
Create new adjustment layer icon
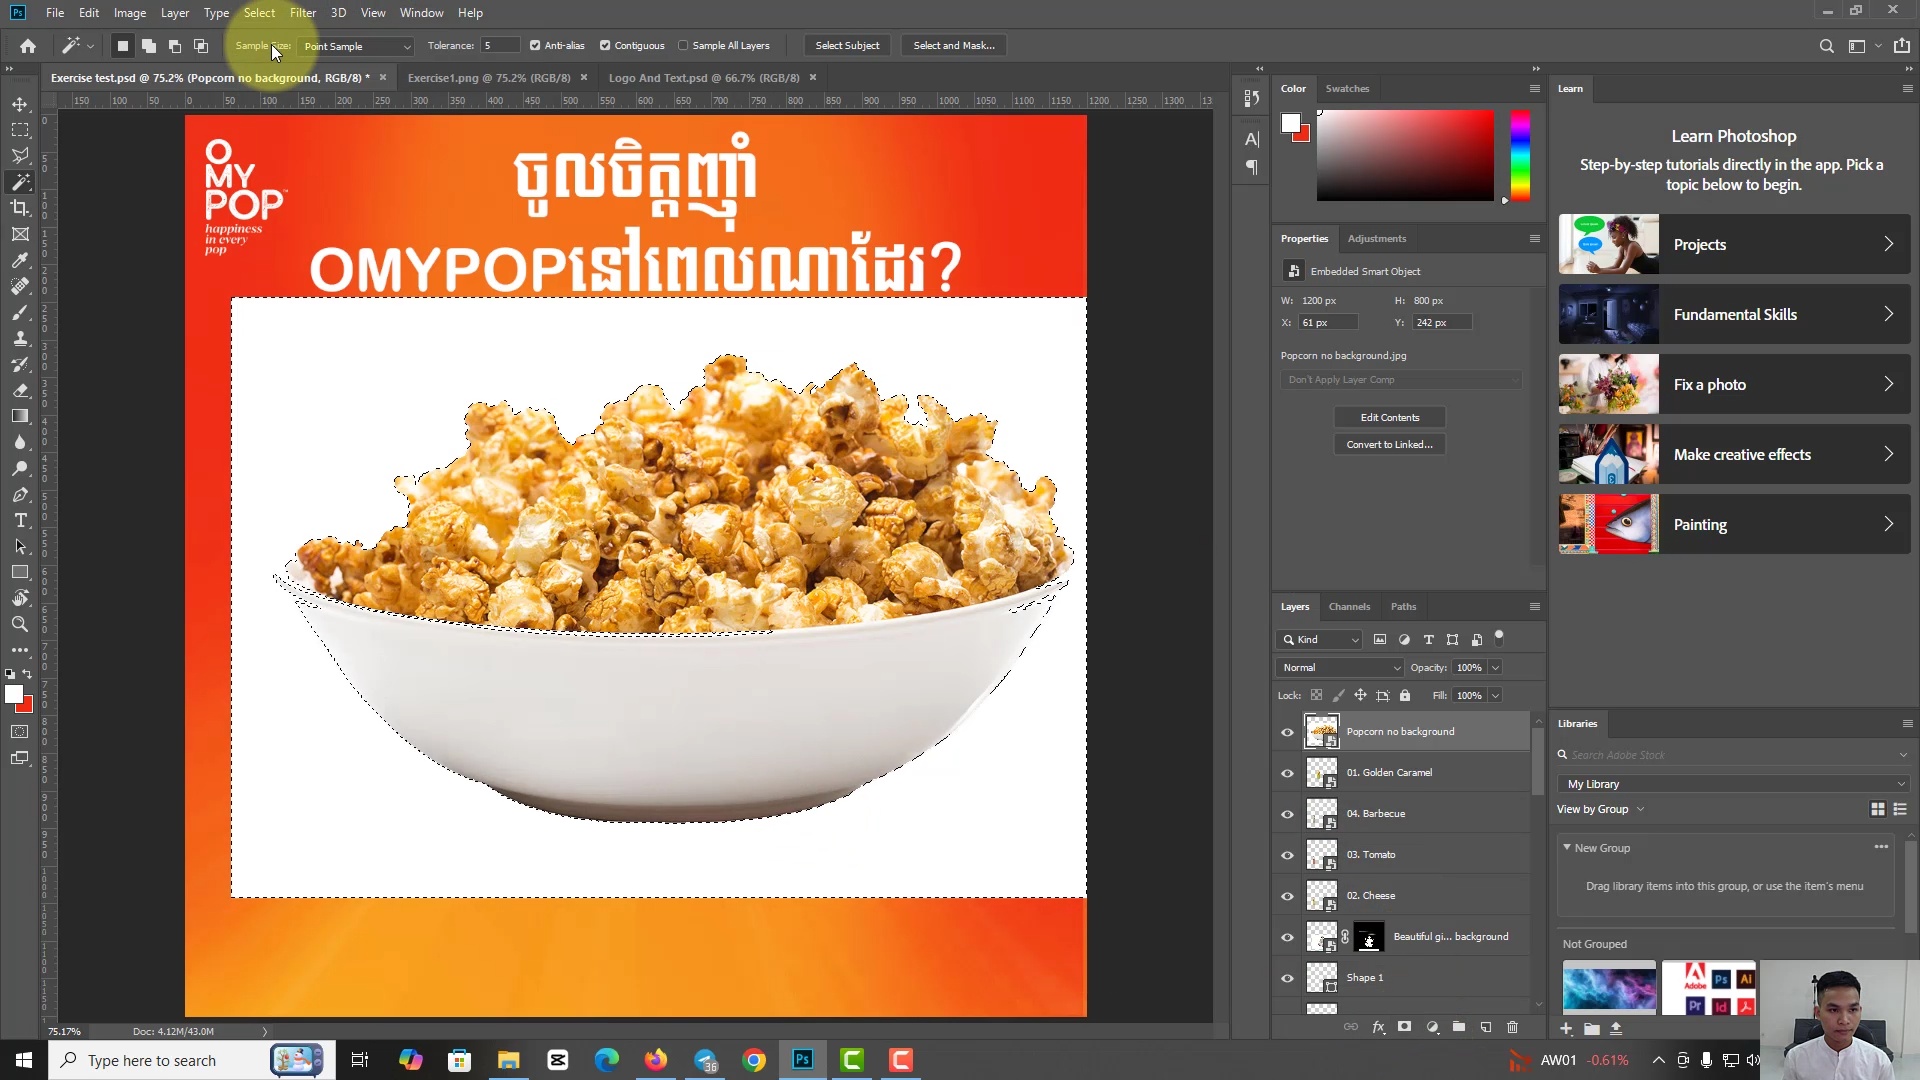[x=1432, y=1027]
